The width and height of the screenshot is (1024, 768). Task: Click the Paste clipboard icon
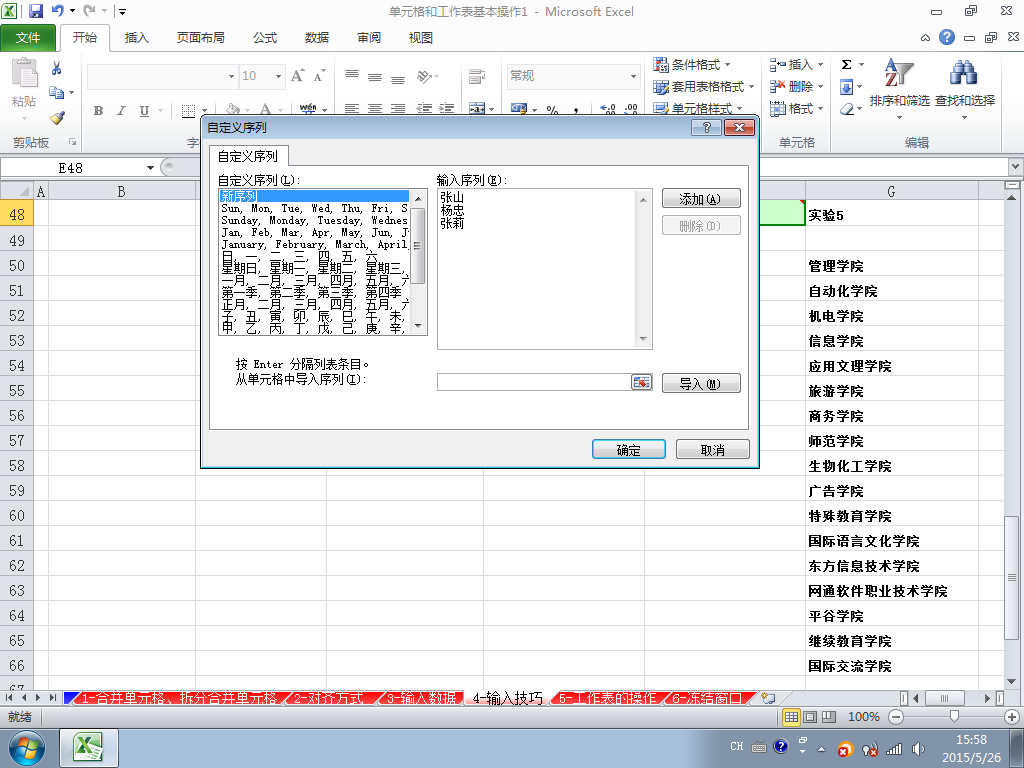click(24, 73)
